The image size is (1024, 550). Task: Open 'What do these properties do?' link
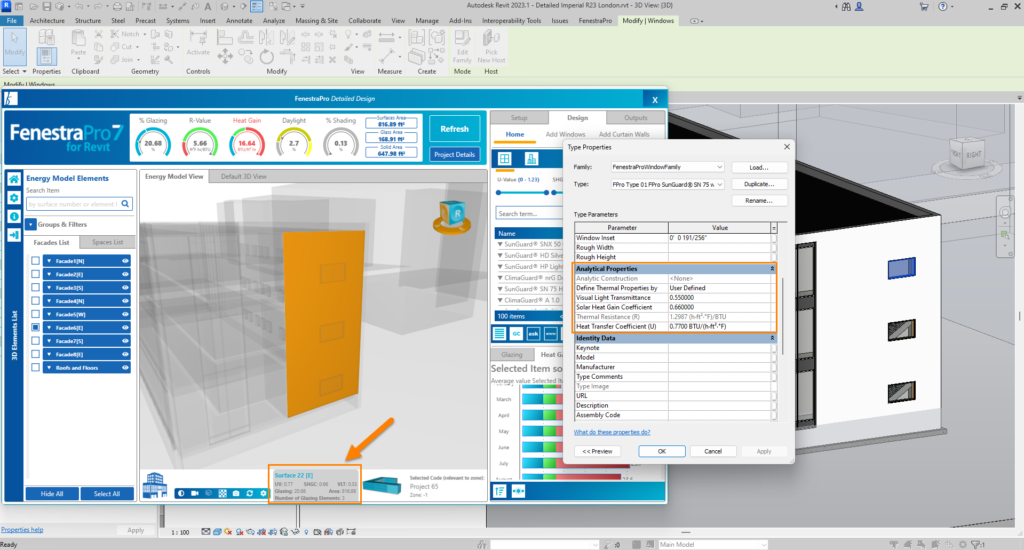coord(612,432)
